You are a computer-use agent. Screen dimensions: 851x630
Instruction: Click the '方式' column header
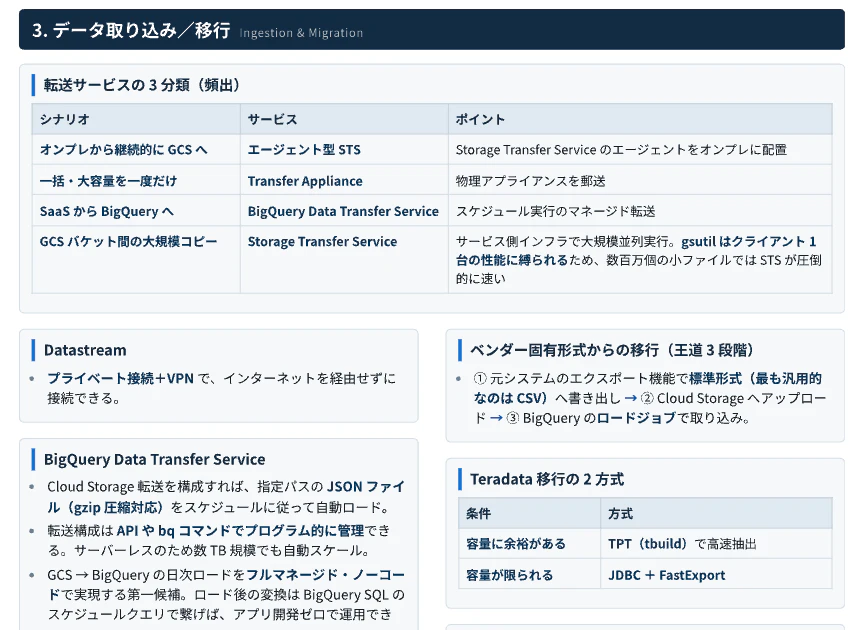716,513
